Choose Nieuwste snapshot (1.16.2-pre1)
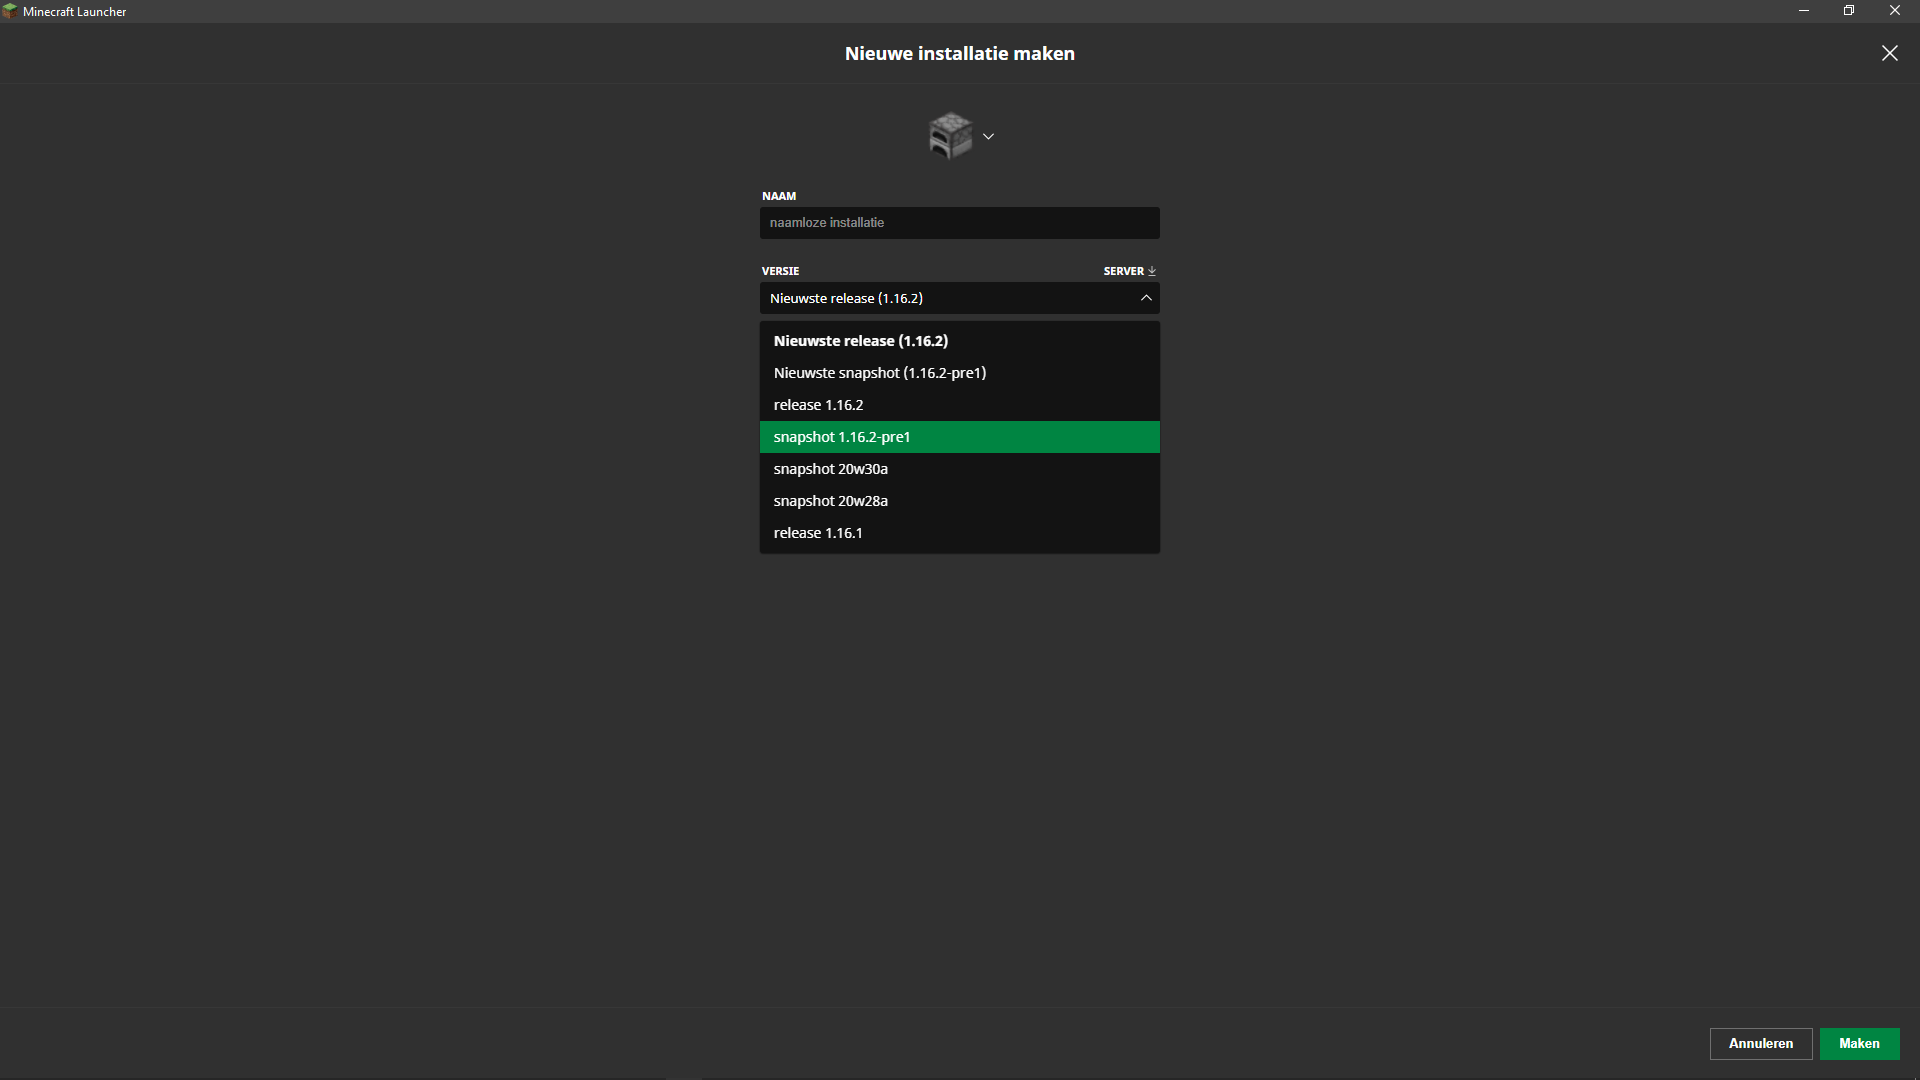The height and width of the screenshot is (1080, 1920). [x=879, y=373]
